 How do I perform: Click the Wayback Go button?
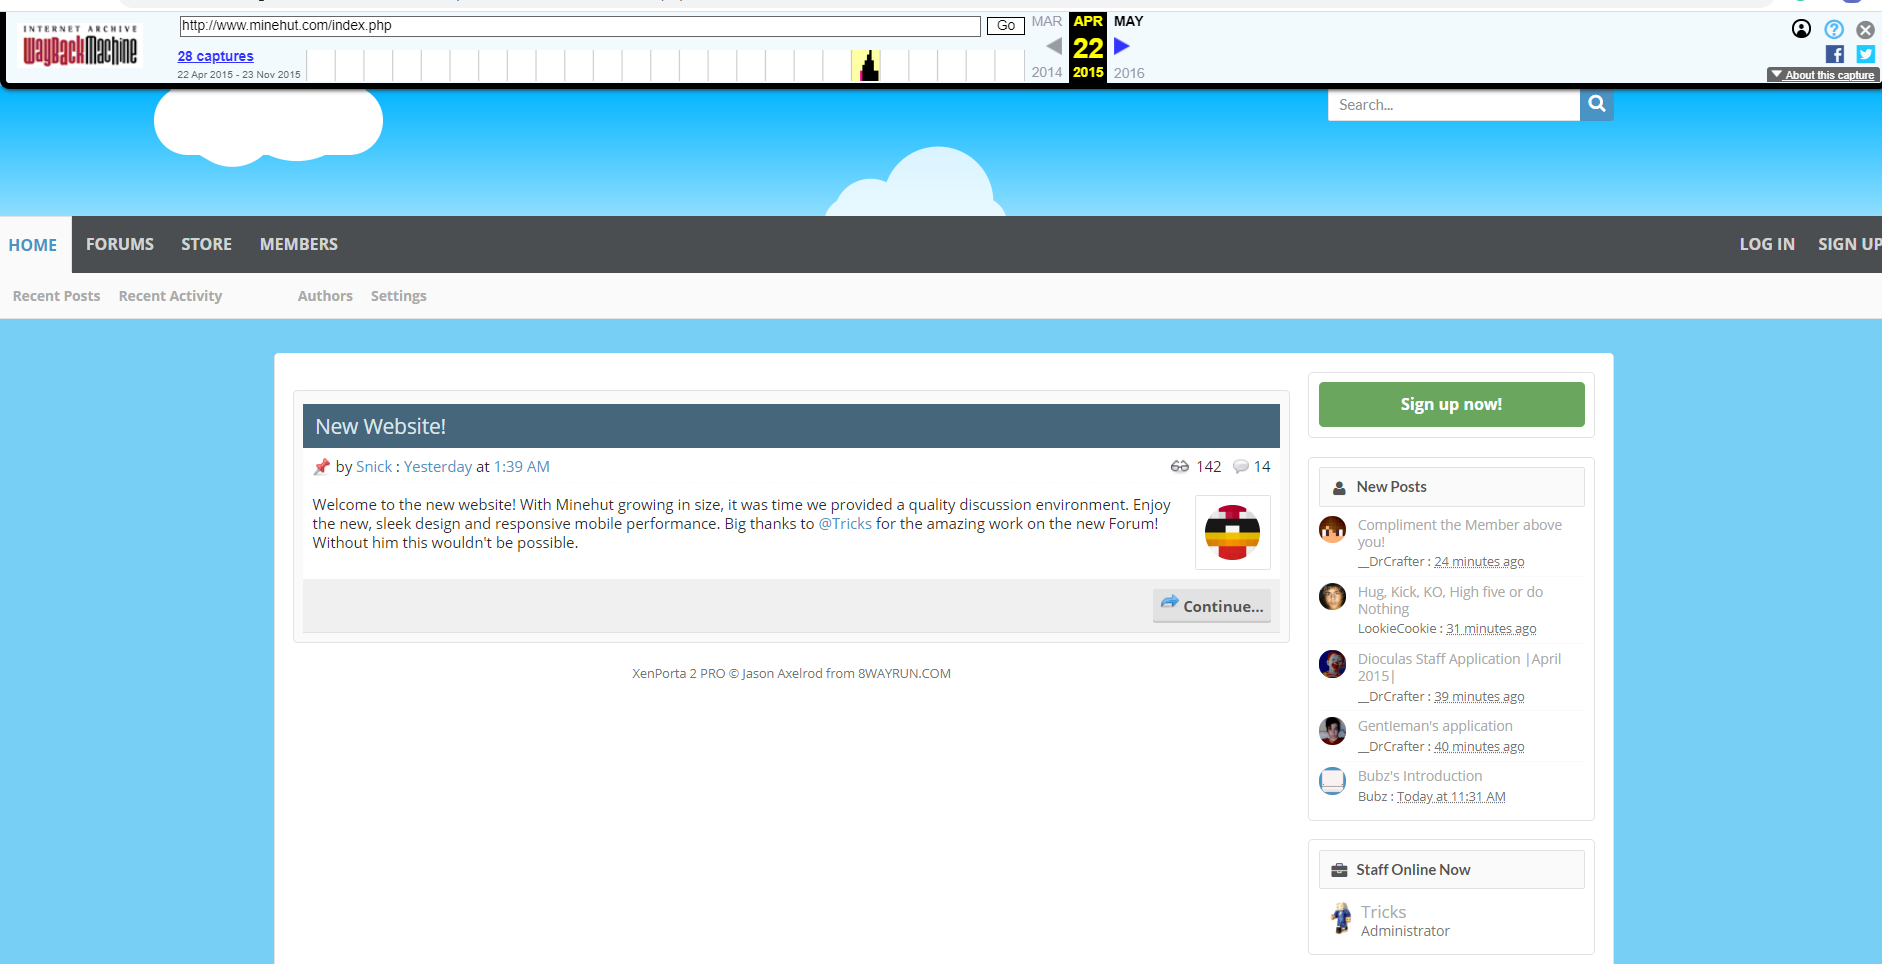(x=1006, y=26)
